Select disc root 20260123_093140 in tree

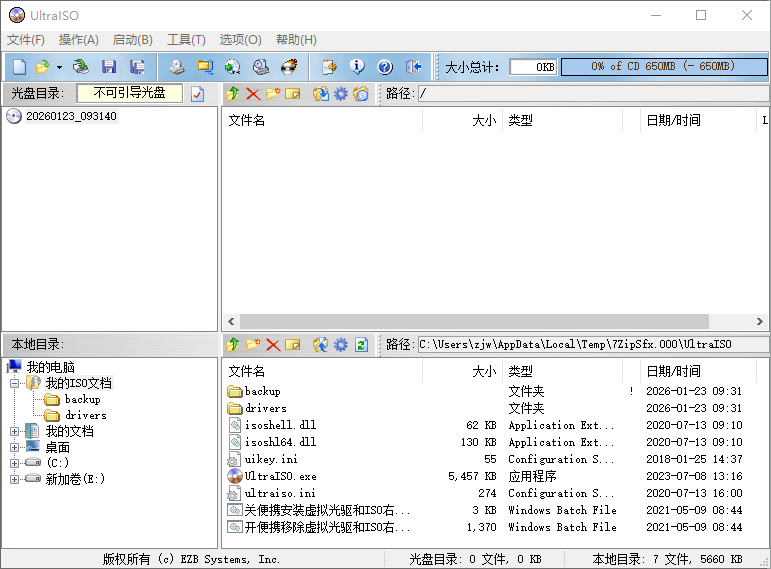pos(71,116)
